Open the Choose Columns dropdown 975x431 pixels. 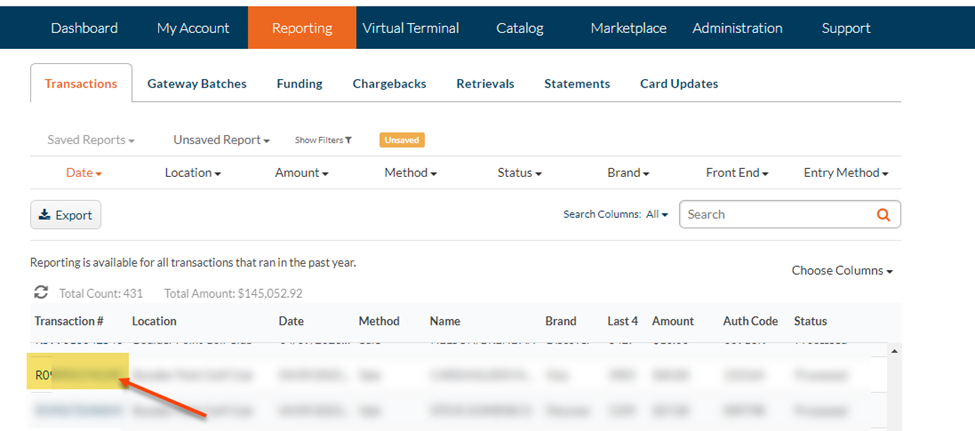[842, 271]
